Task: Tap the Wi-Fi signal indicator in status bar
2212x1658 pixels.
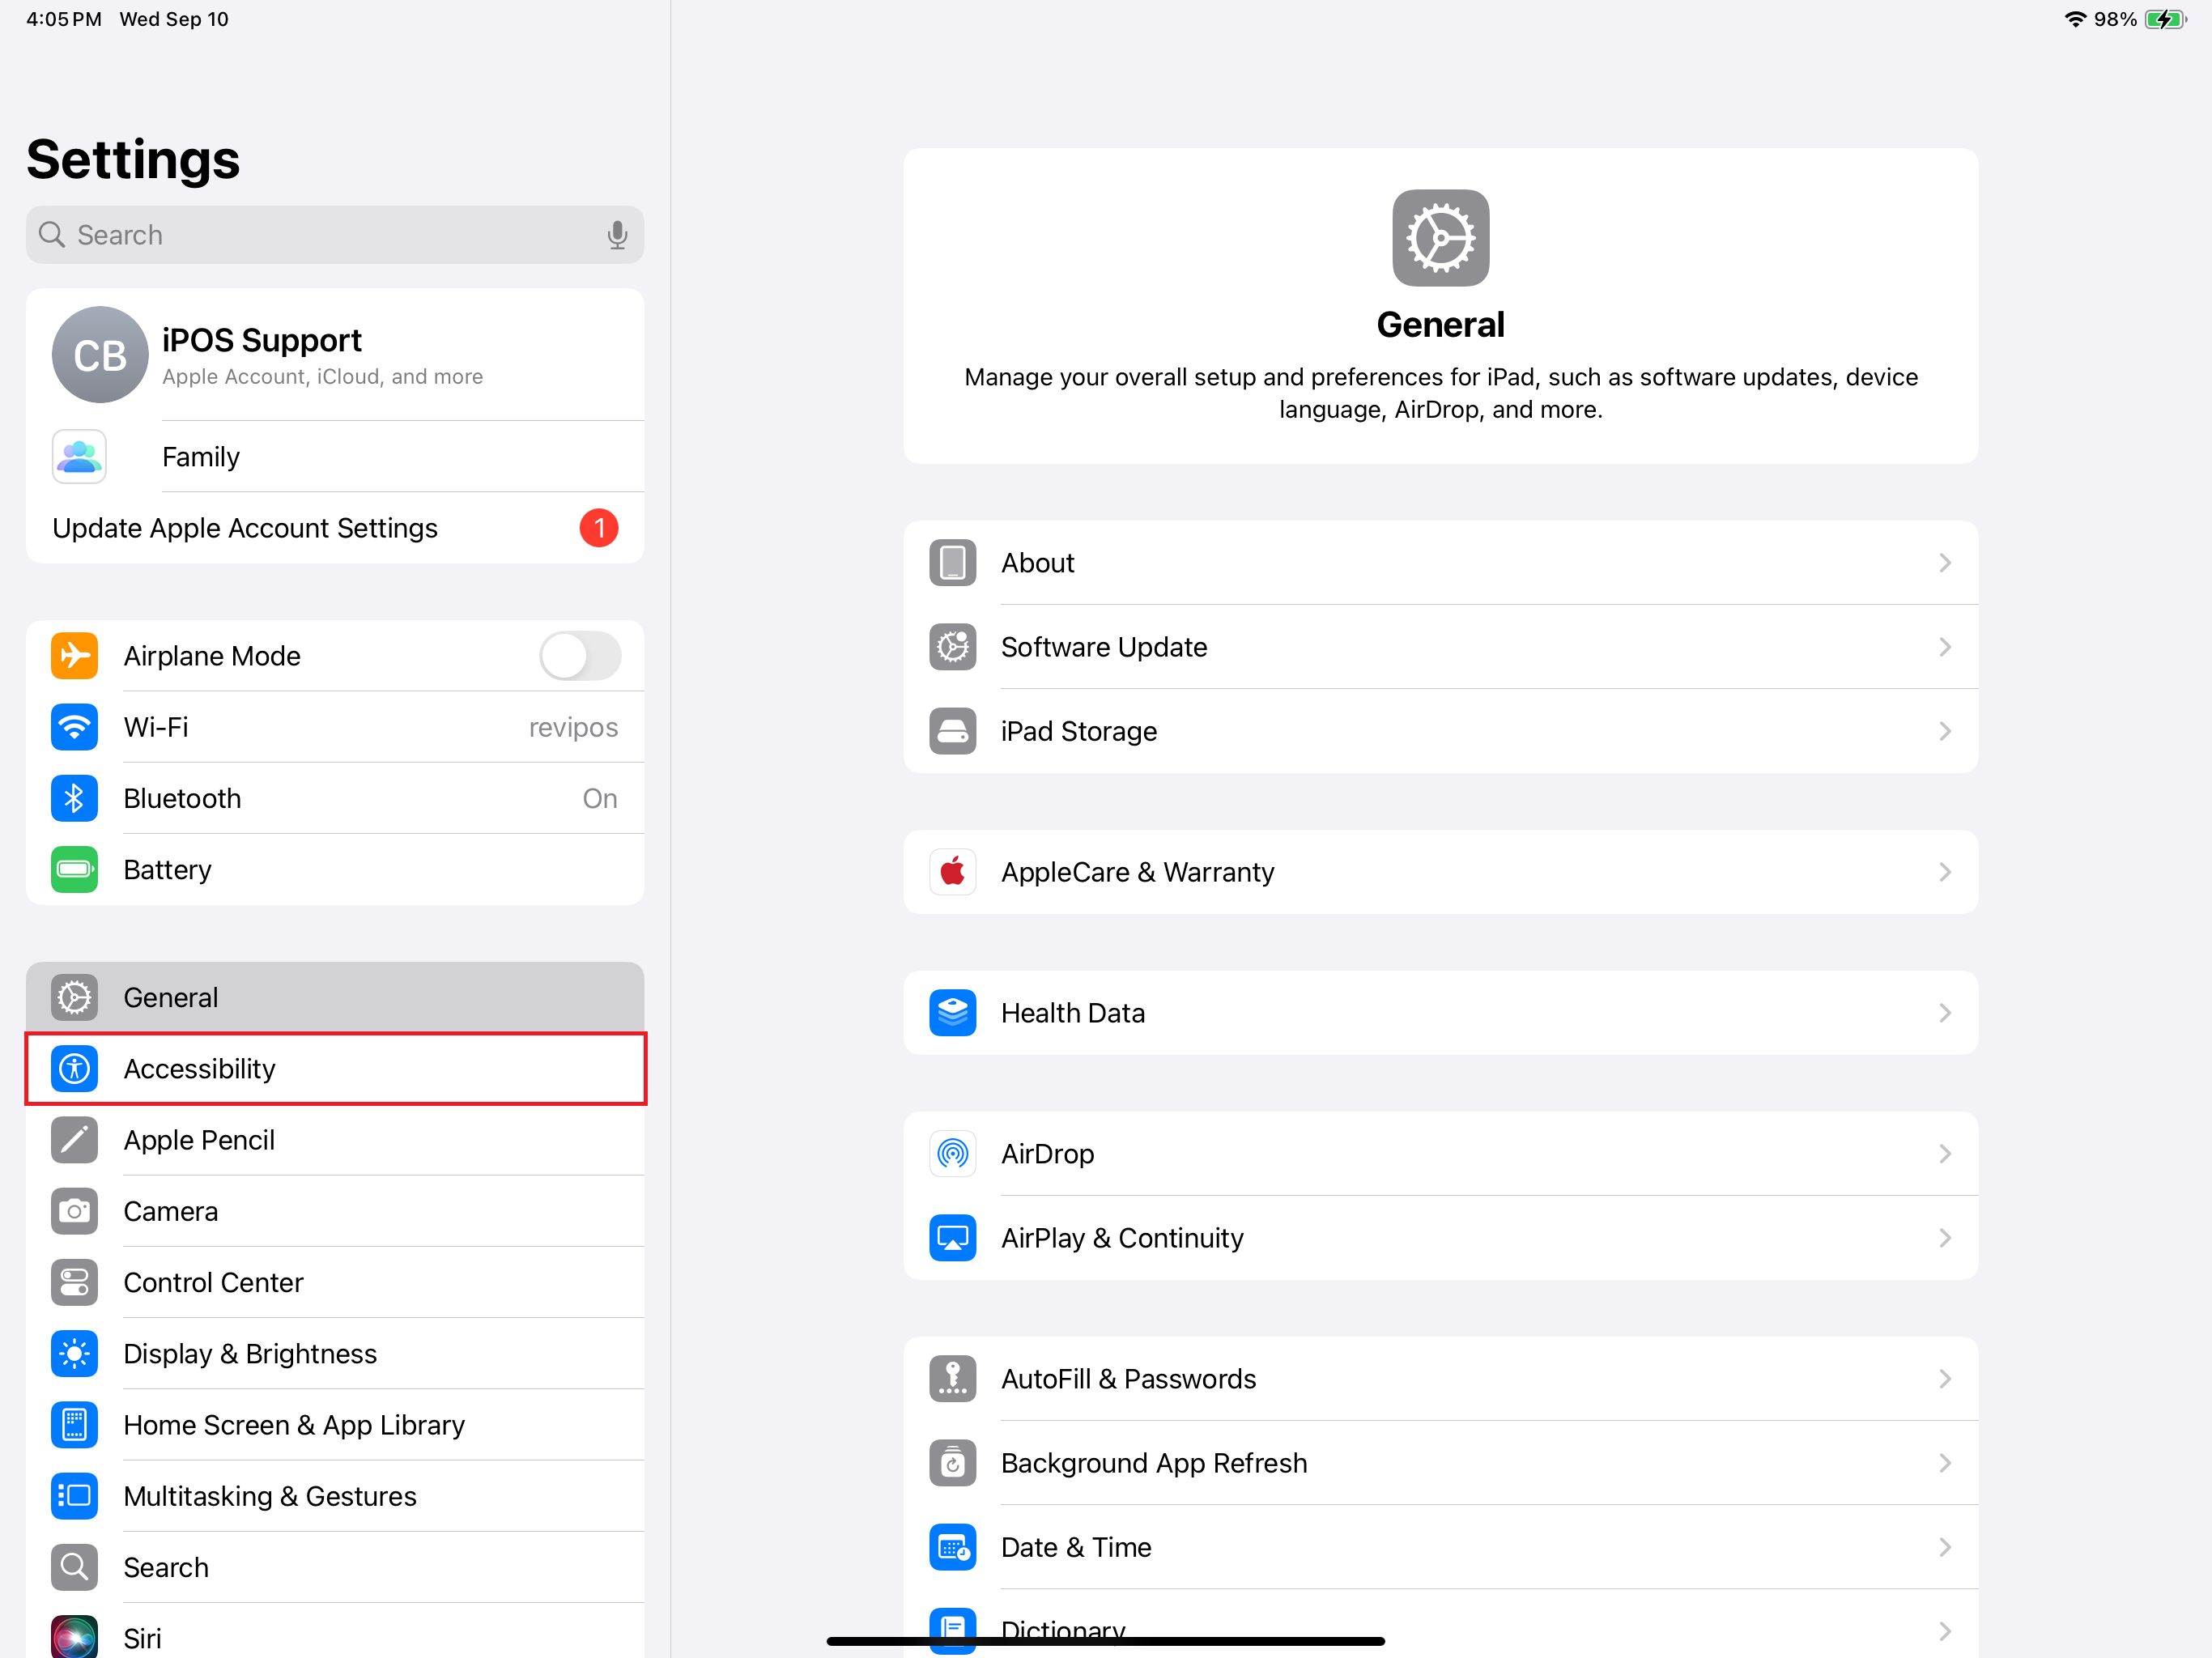Action: tap(2075, 19)
